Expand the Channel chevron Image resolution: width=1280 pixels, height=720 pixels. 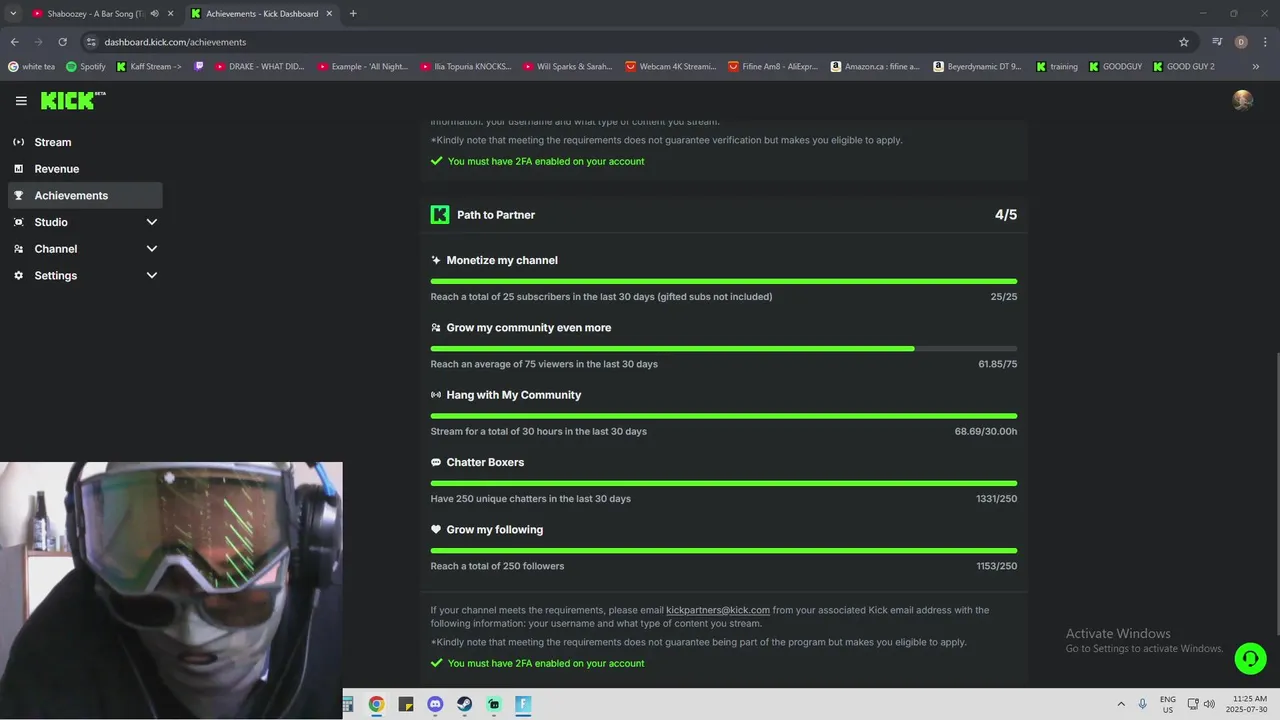(152, 249)
